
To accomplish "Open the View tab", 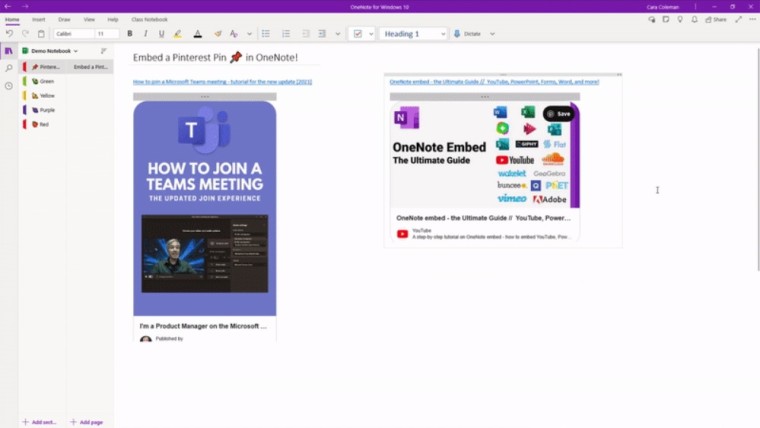I will [89, 19].
